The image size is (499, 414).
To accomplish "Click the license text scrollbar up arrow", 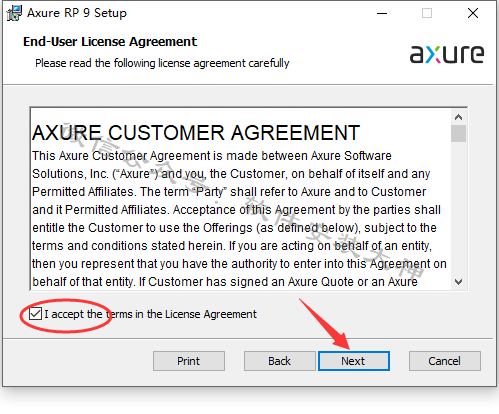I will click(x=459, y=117).
